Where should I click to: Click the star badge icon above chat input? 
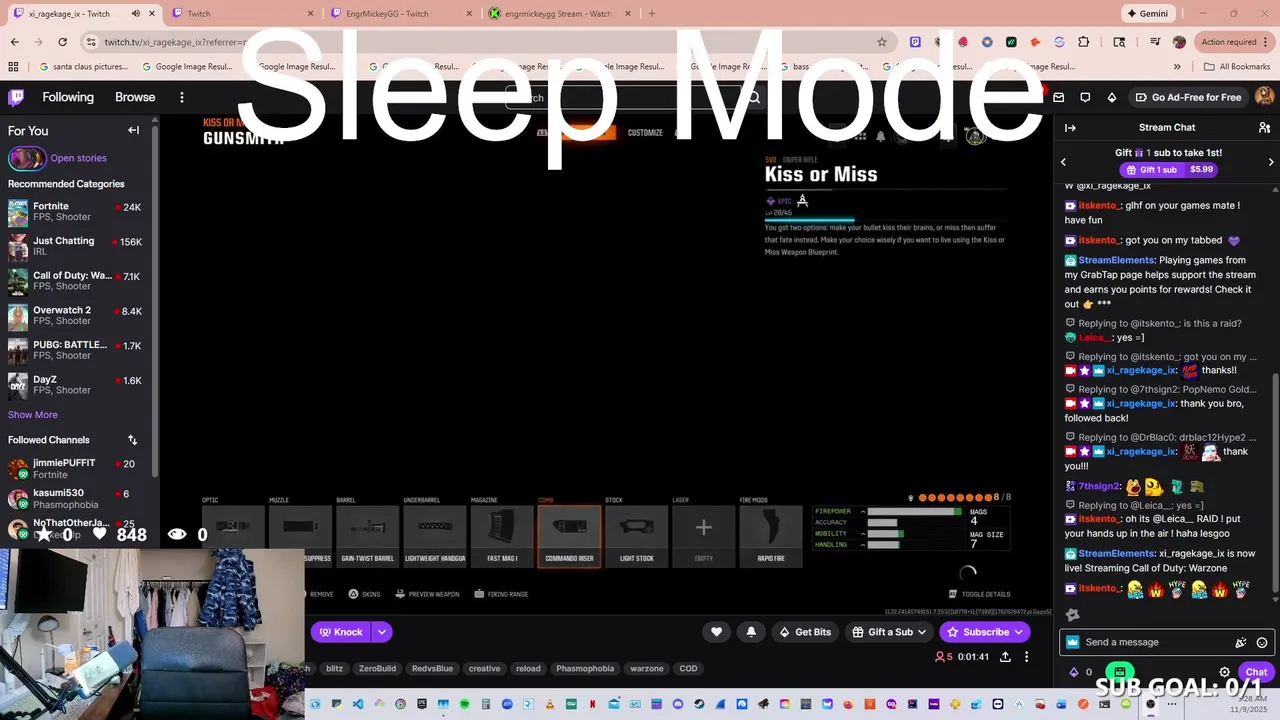(x=1073, y=615)
